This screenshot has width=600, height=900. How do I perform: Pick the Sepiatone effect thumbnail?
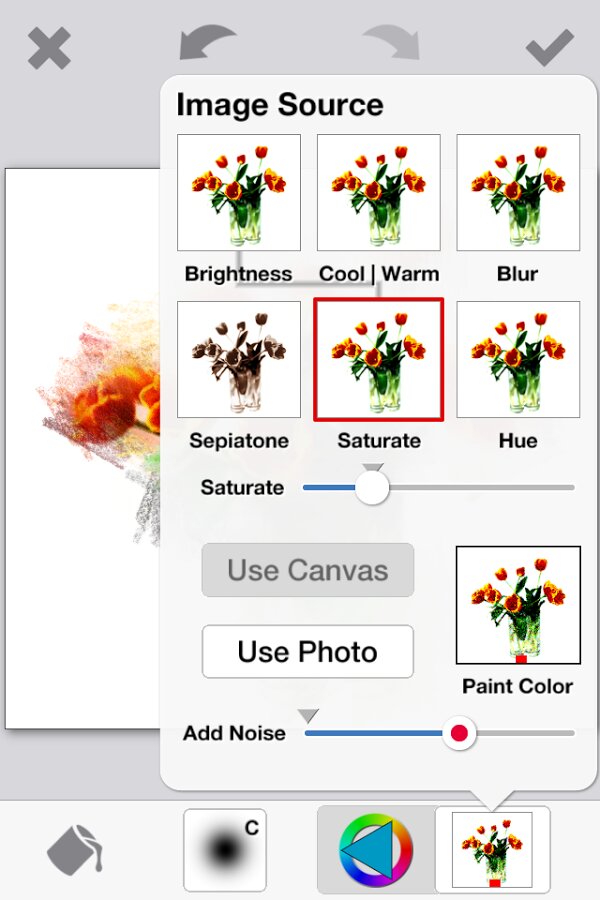(239, 360)
